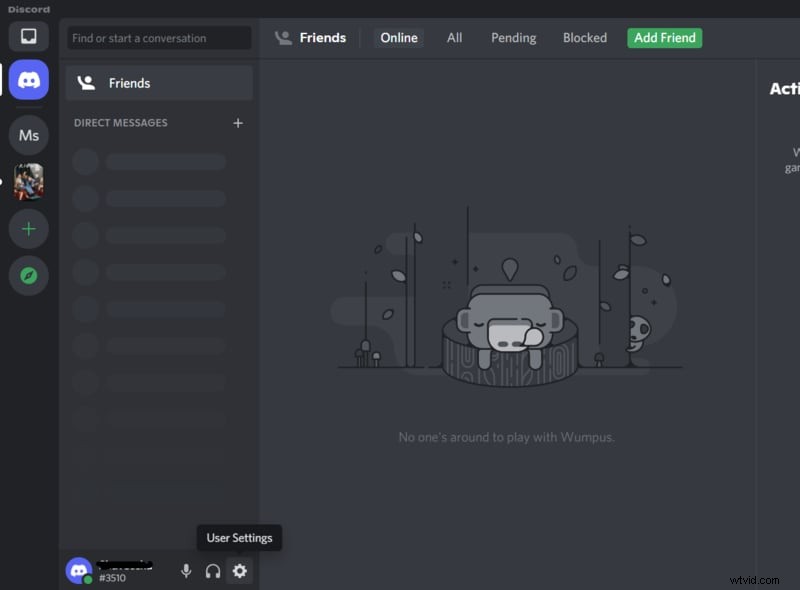800x590 pixels.
Task: Click the Add a Server plus icon
Action: [28, 229]
